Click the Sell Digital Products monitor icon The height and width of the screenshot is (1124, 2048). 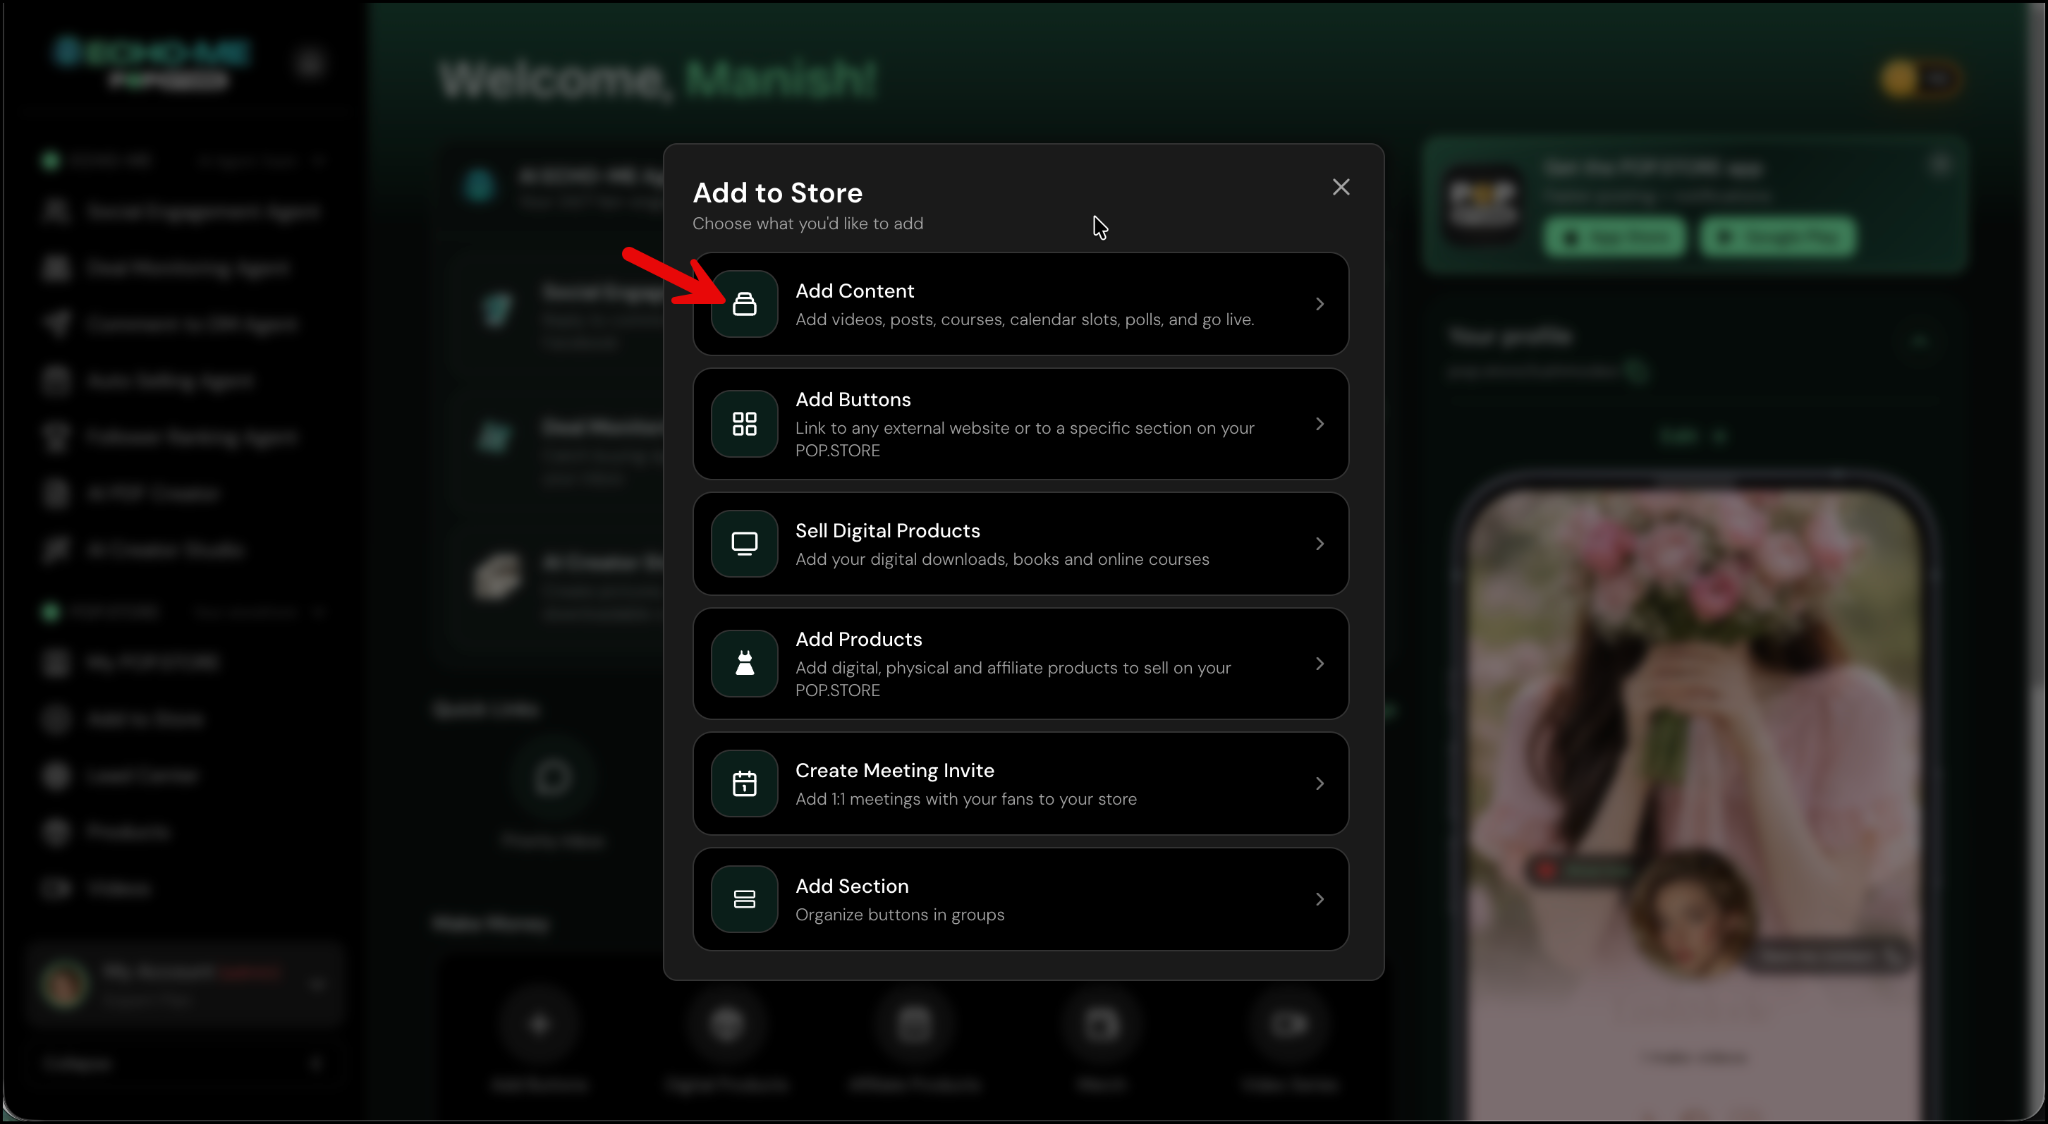pos(745,544)
